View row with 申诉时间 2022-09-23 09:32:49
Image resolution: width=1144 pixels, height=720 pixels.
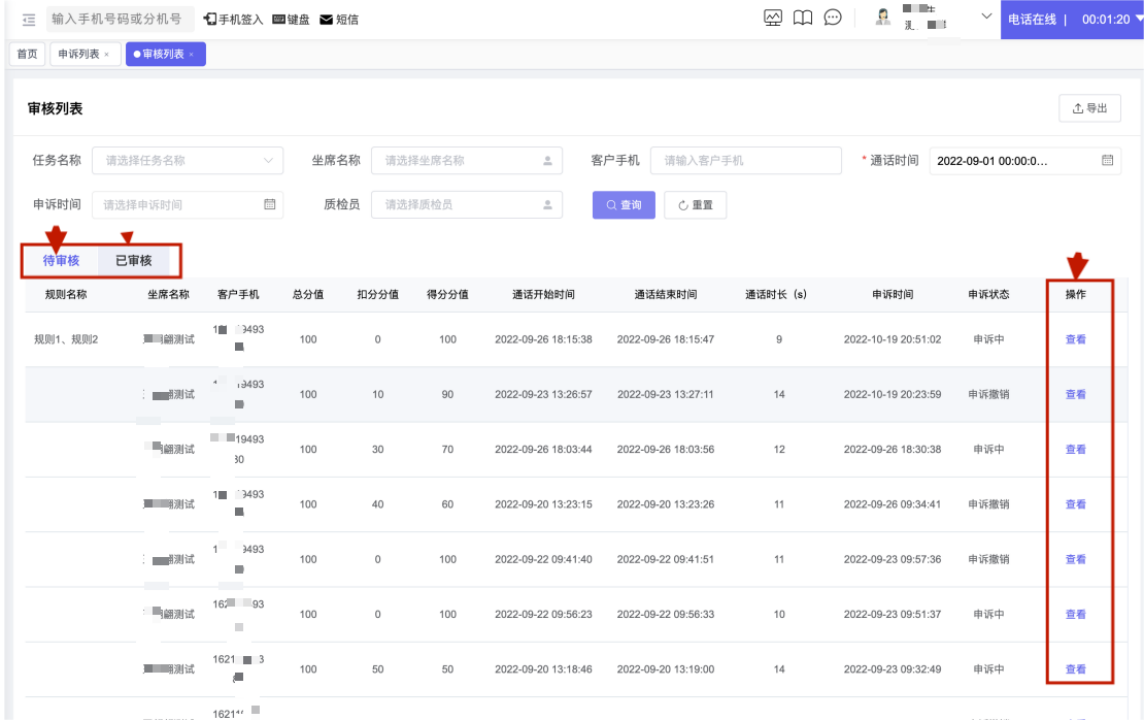point(1075,669)
